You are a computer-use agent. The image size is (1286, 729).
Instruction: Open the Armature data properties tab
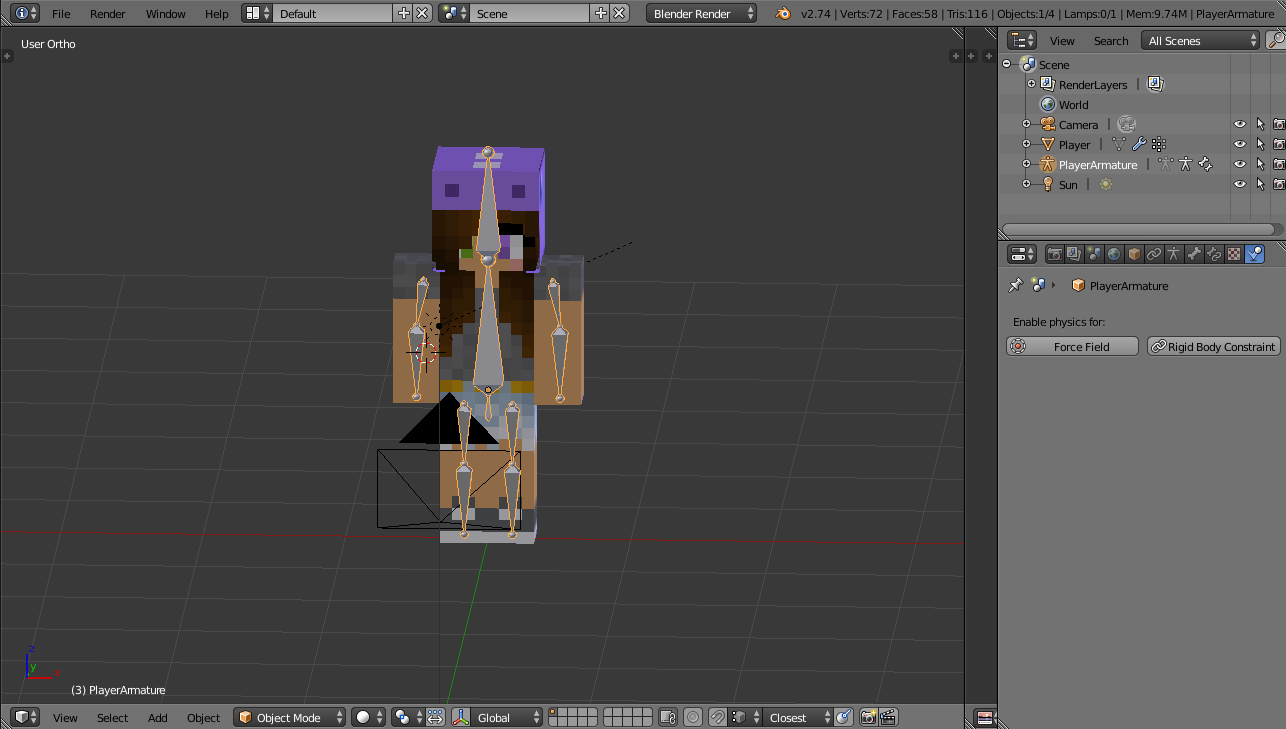(x=1174, y=254)
